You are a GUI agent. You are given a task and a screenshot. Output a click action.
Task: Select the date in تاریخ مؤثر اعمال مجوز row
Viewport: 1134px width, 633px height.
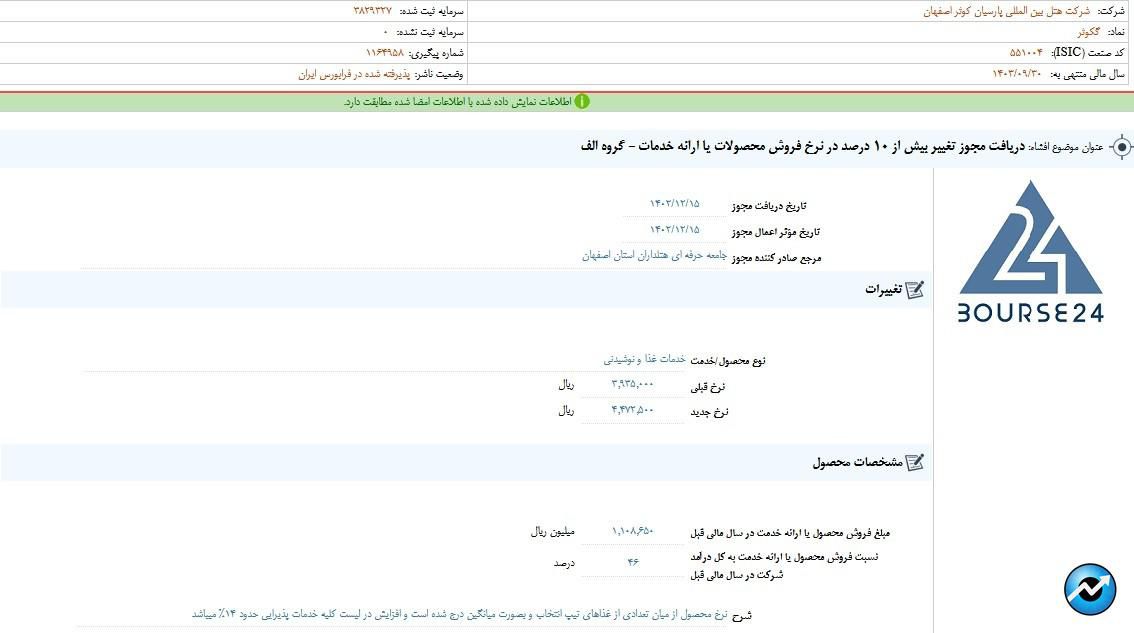674,229
